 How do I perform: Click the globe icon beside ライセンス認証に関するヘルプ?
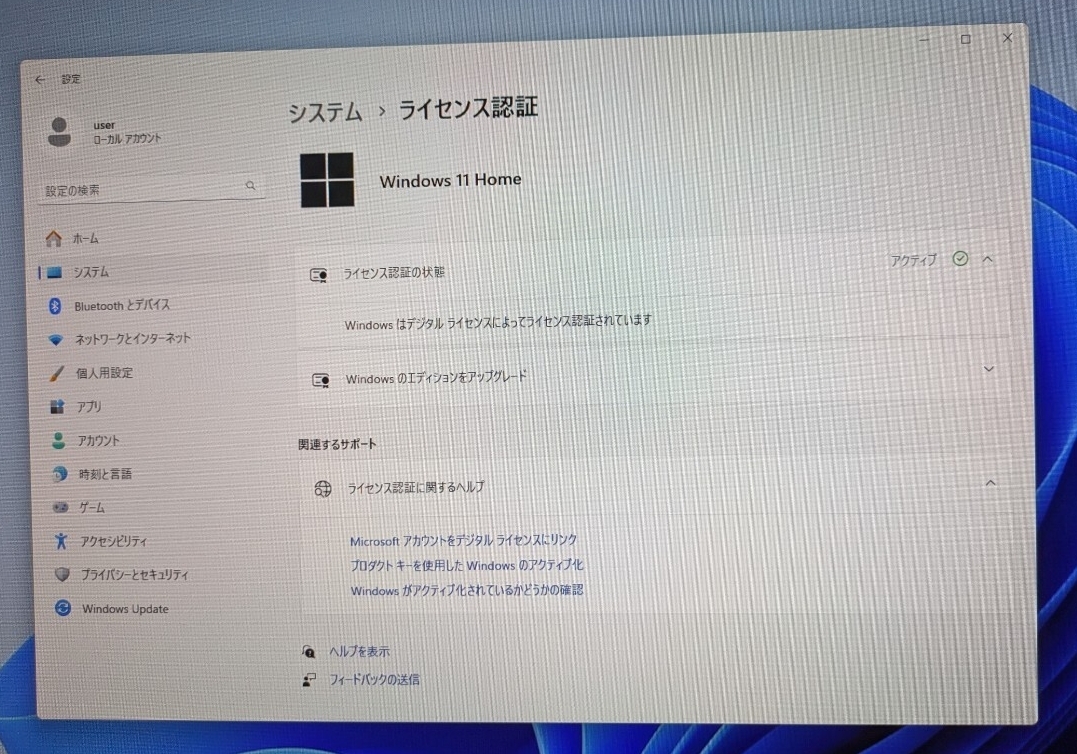(323, 488)
